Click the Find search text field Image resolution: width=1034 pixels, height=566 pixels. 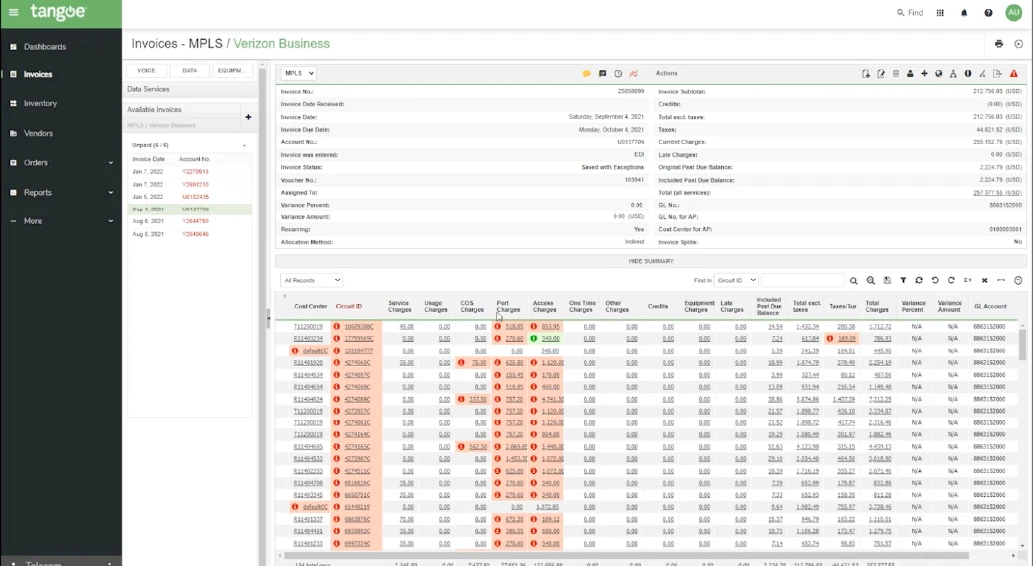pyautogui.click(x=802, y=281)
